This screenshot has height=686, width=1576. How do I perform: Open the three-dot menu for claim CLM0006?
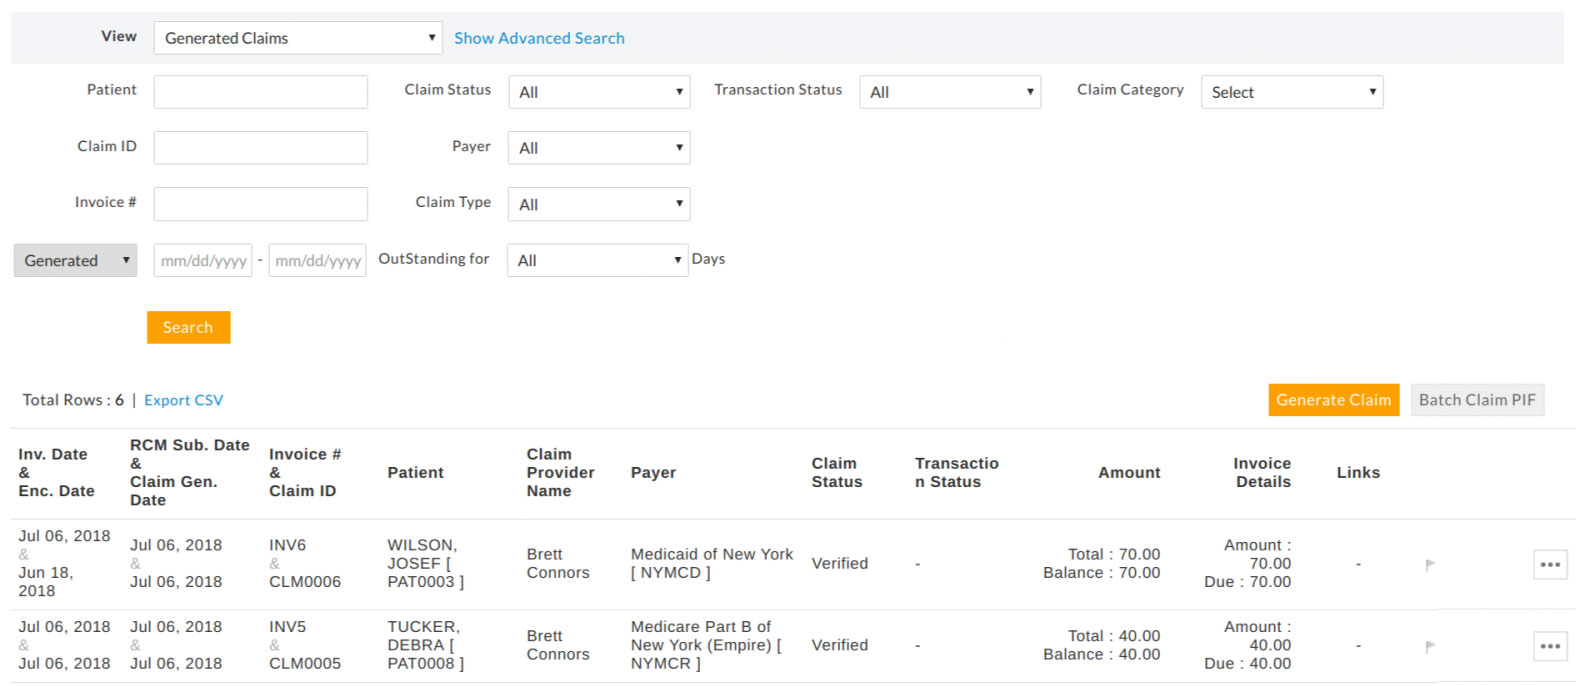click(1550, 565)
